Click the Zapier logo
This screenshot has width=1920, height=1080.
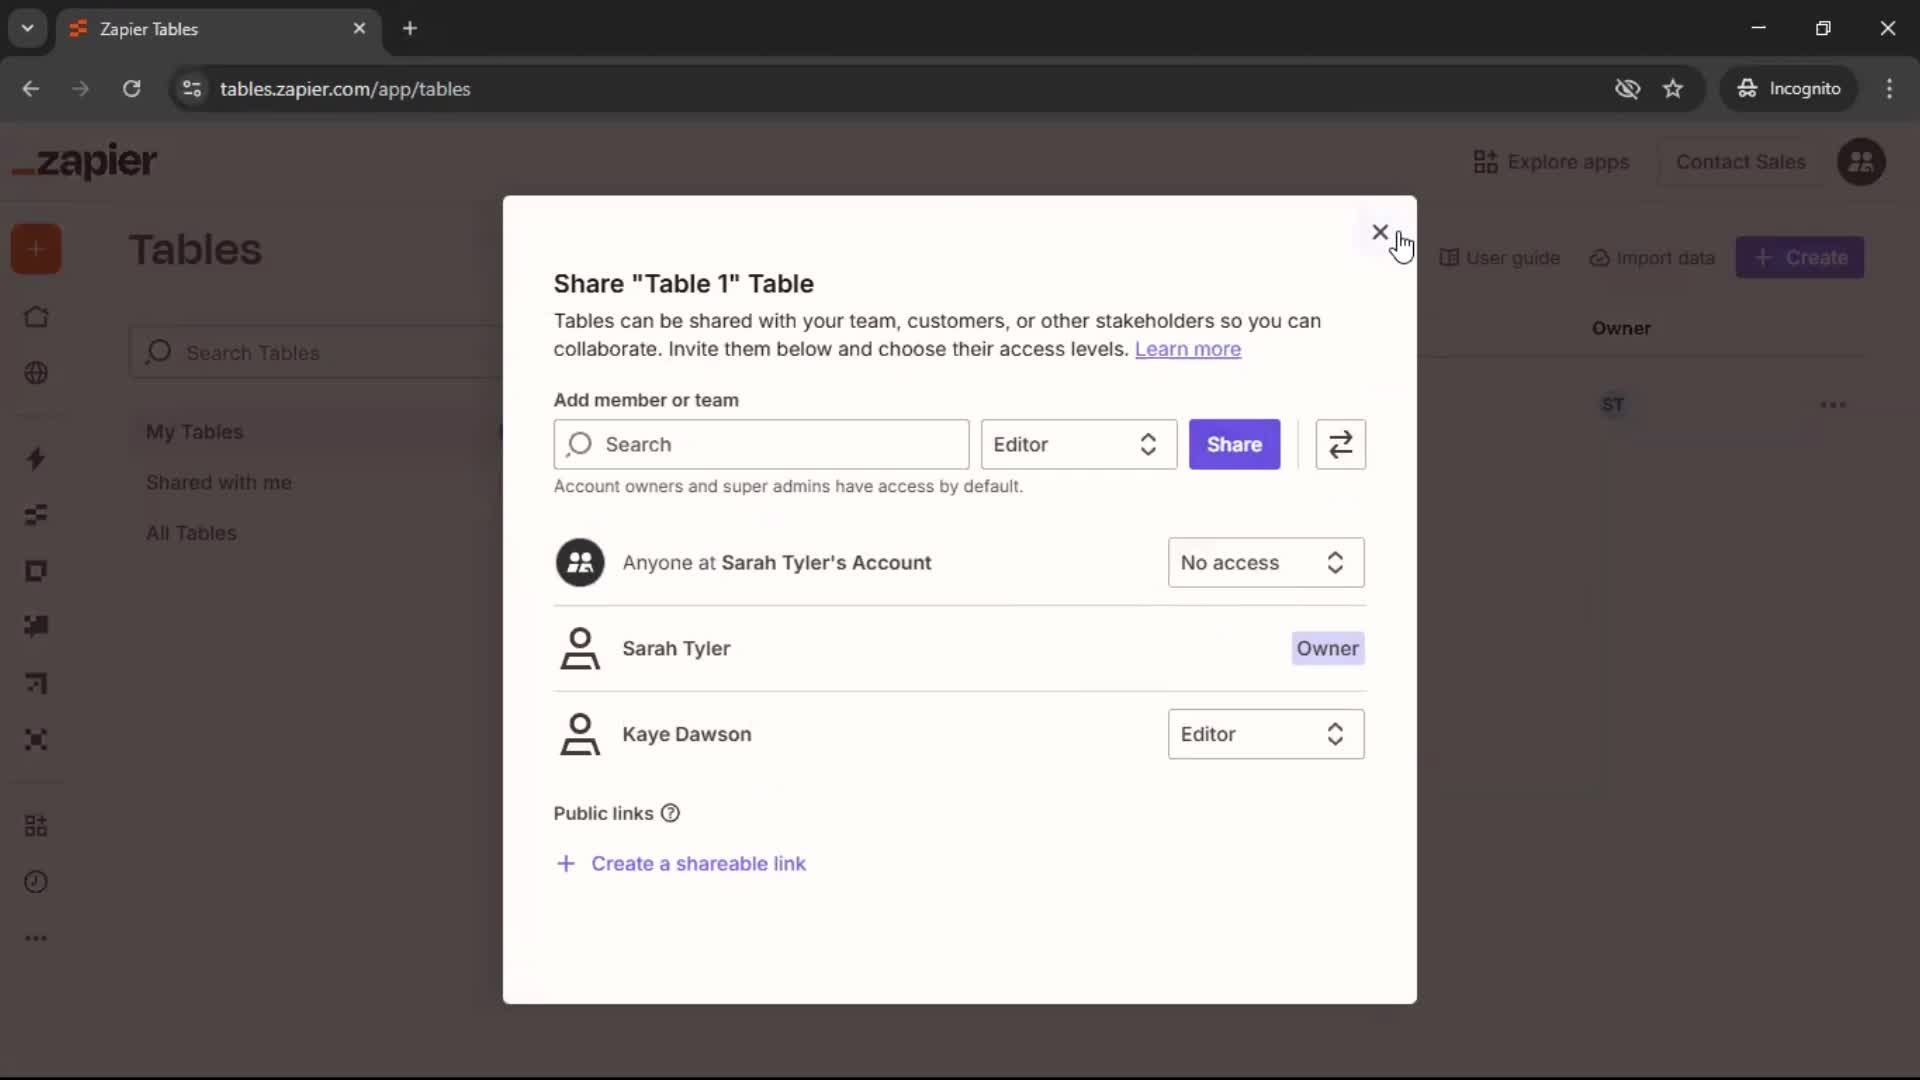point(85,161)
